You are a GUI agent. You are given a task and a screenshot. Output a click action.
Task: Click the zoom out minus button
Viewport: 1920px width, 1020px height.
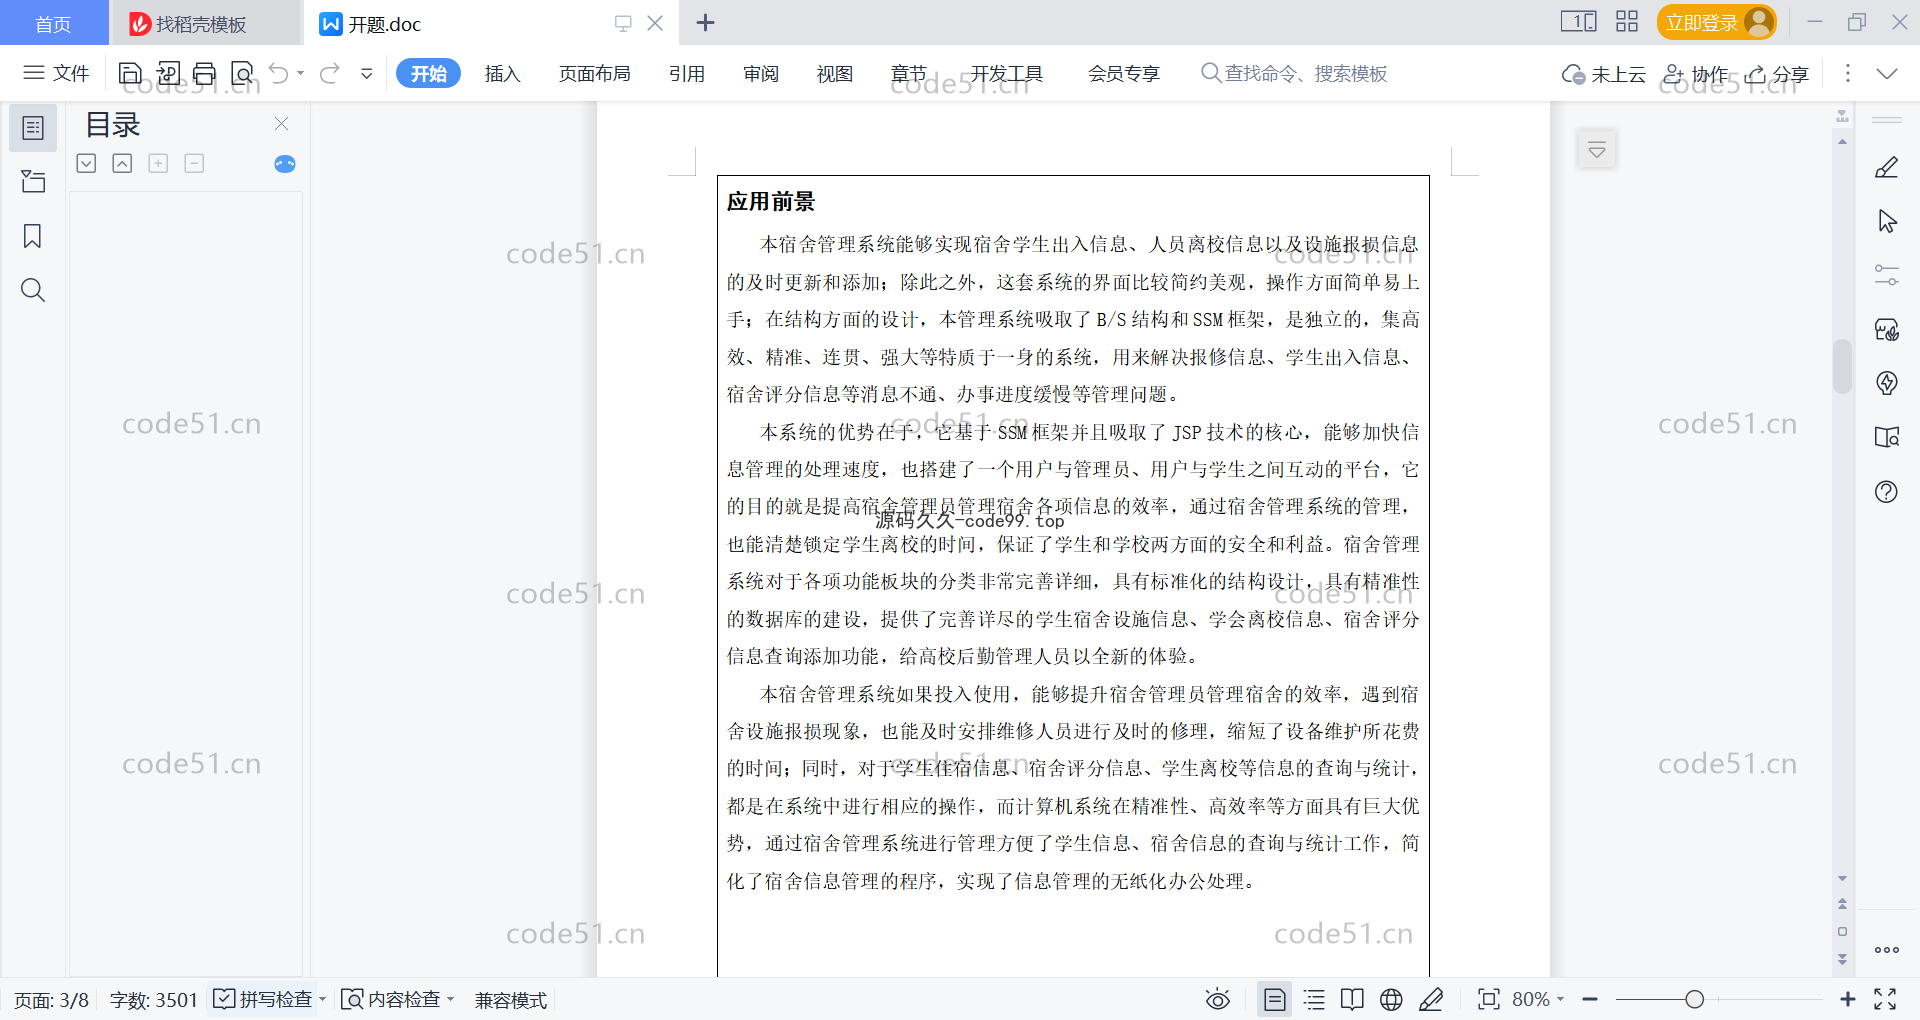click(1590, 999)
